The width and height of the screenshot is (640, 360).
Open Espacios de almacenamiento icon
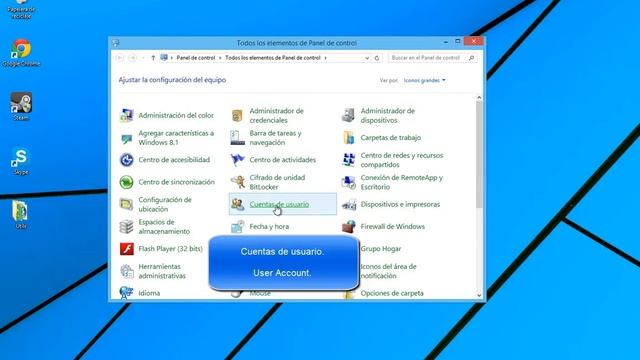[x=127, y=227]
